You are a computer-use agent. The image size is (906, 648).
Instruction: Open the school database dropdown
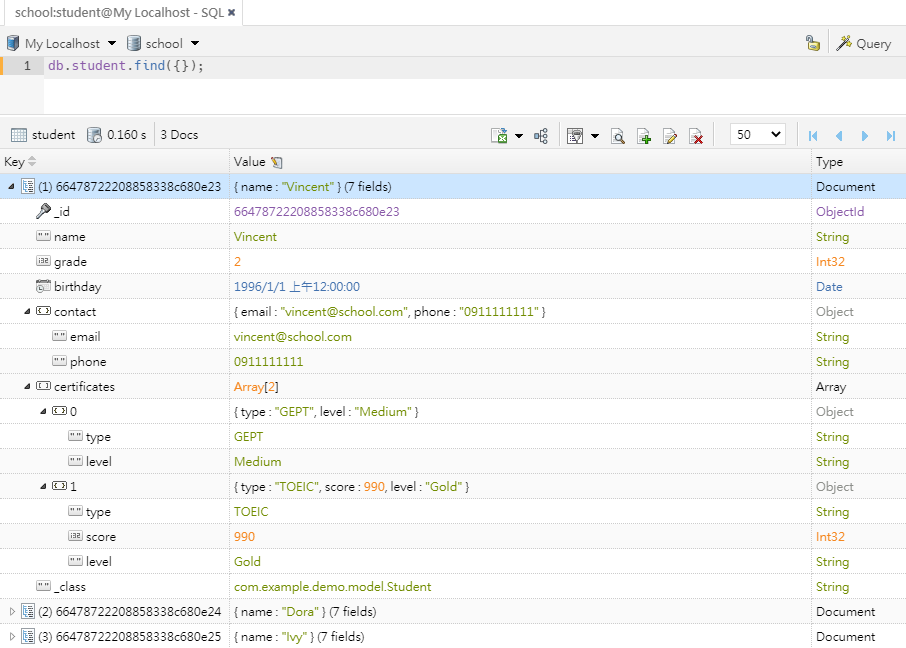coord(195,43)
